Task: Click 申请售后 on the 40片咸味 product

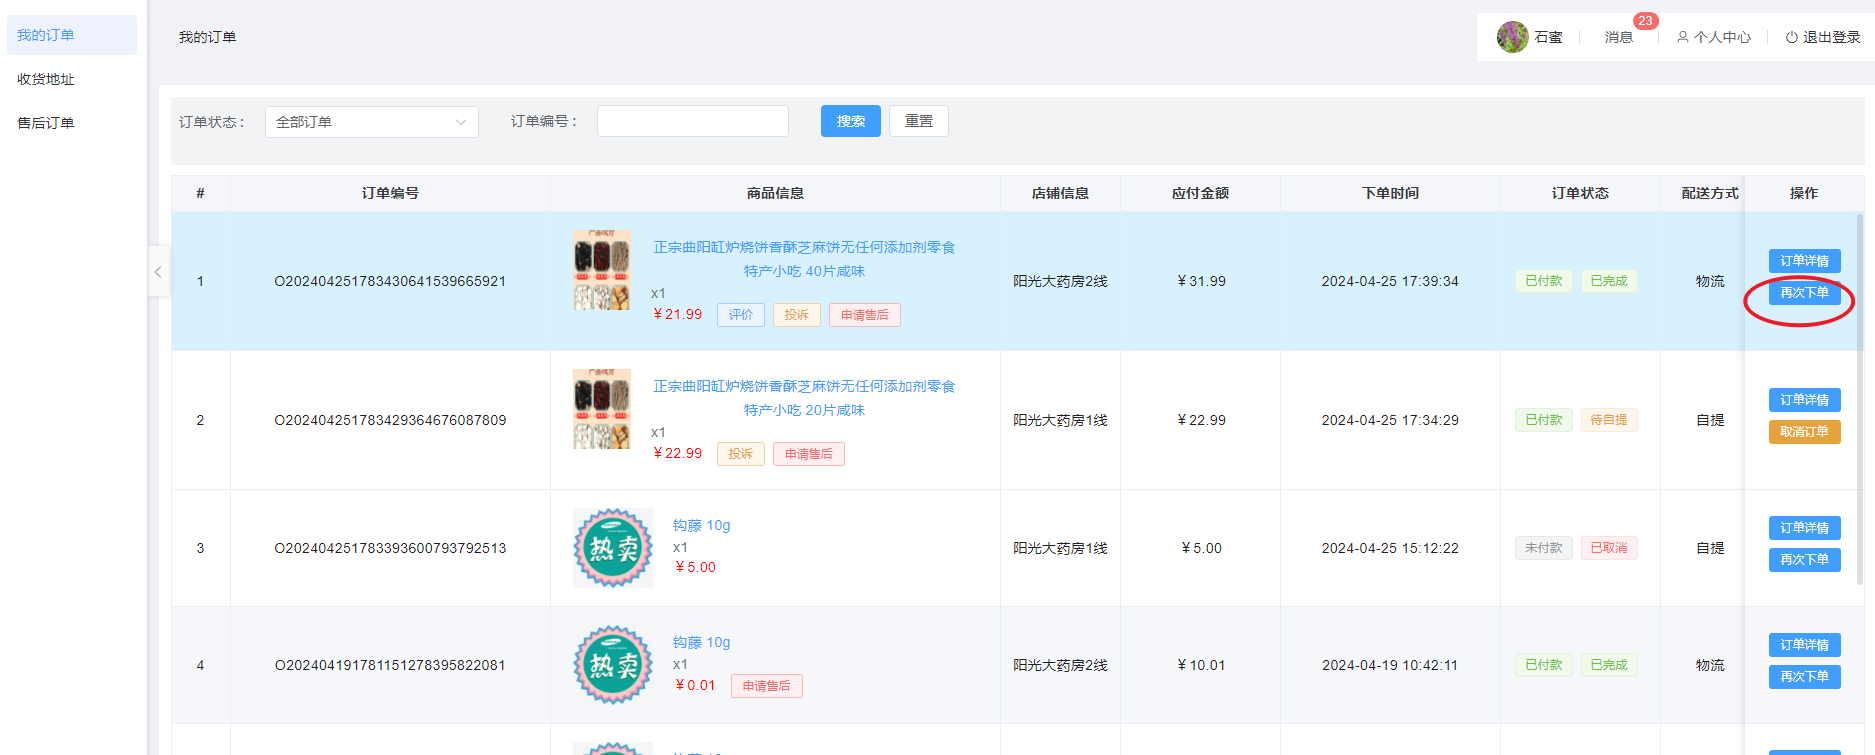Action: click(x=865, y=315)
